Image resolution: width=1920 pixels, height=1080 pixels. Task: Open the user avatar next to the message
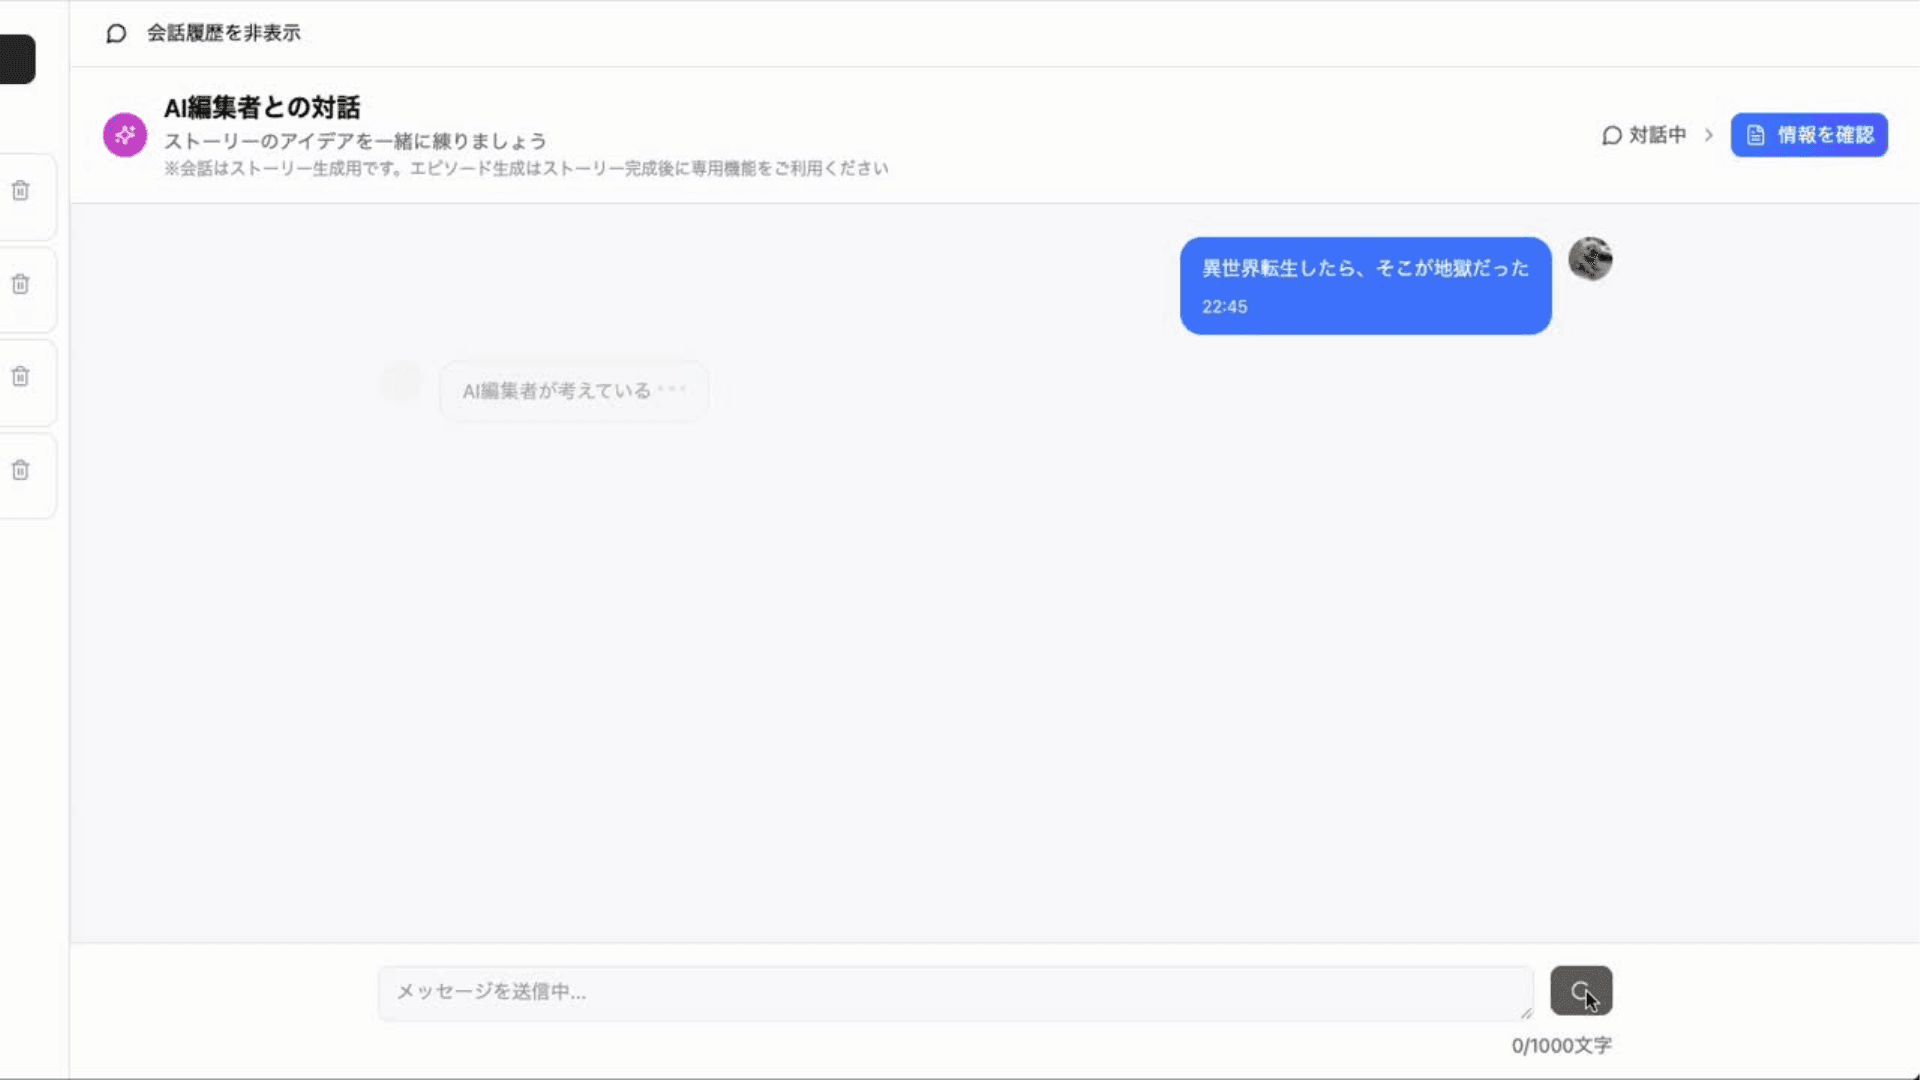[x=1590, y=260]
